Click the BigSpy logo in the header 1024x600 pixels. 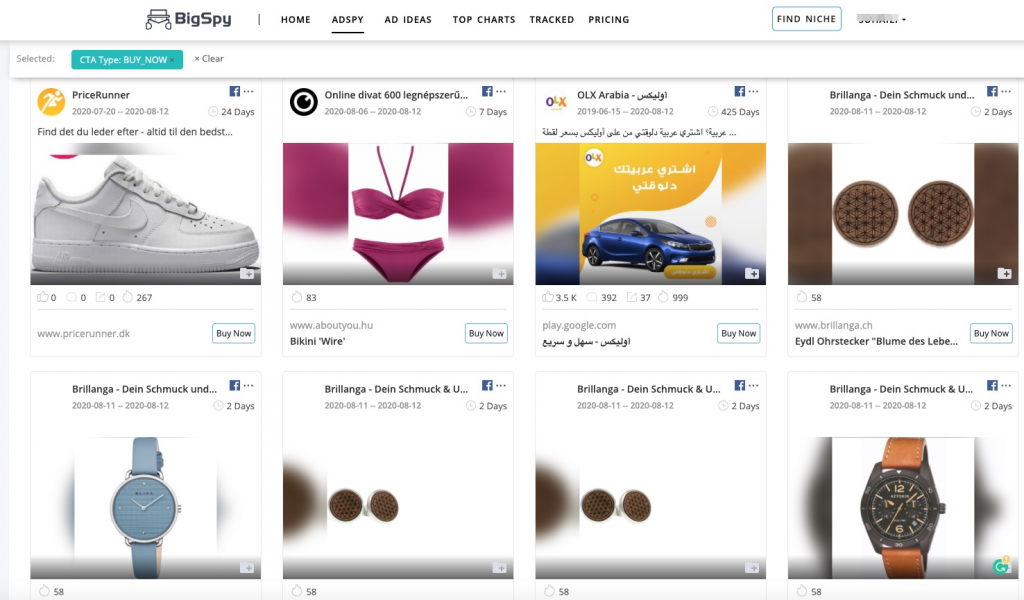tap(191, 18)
